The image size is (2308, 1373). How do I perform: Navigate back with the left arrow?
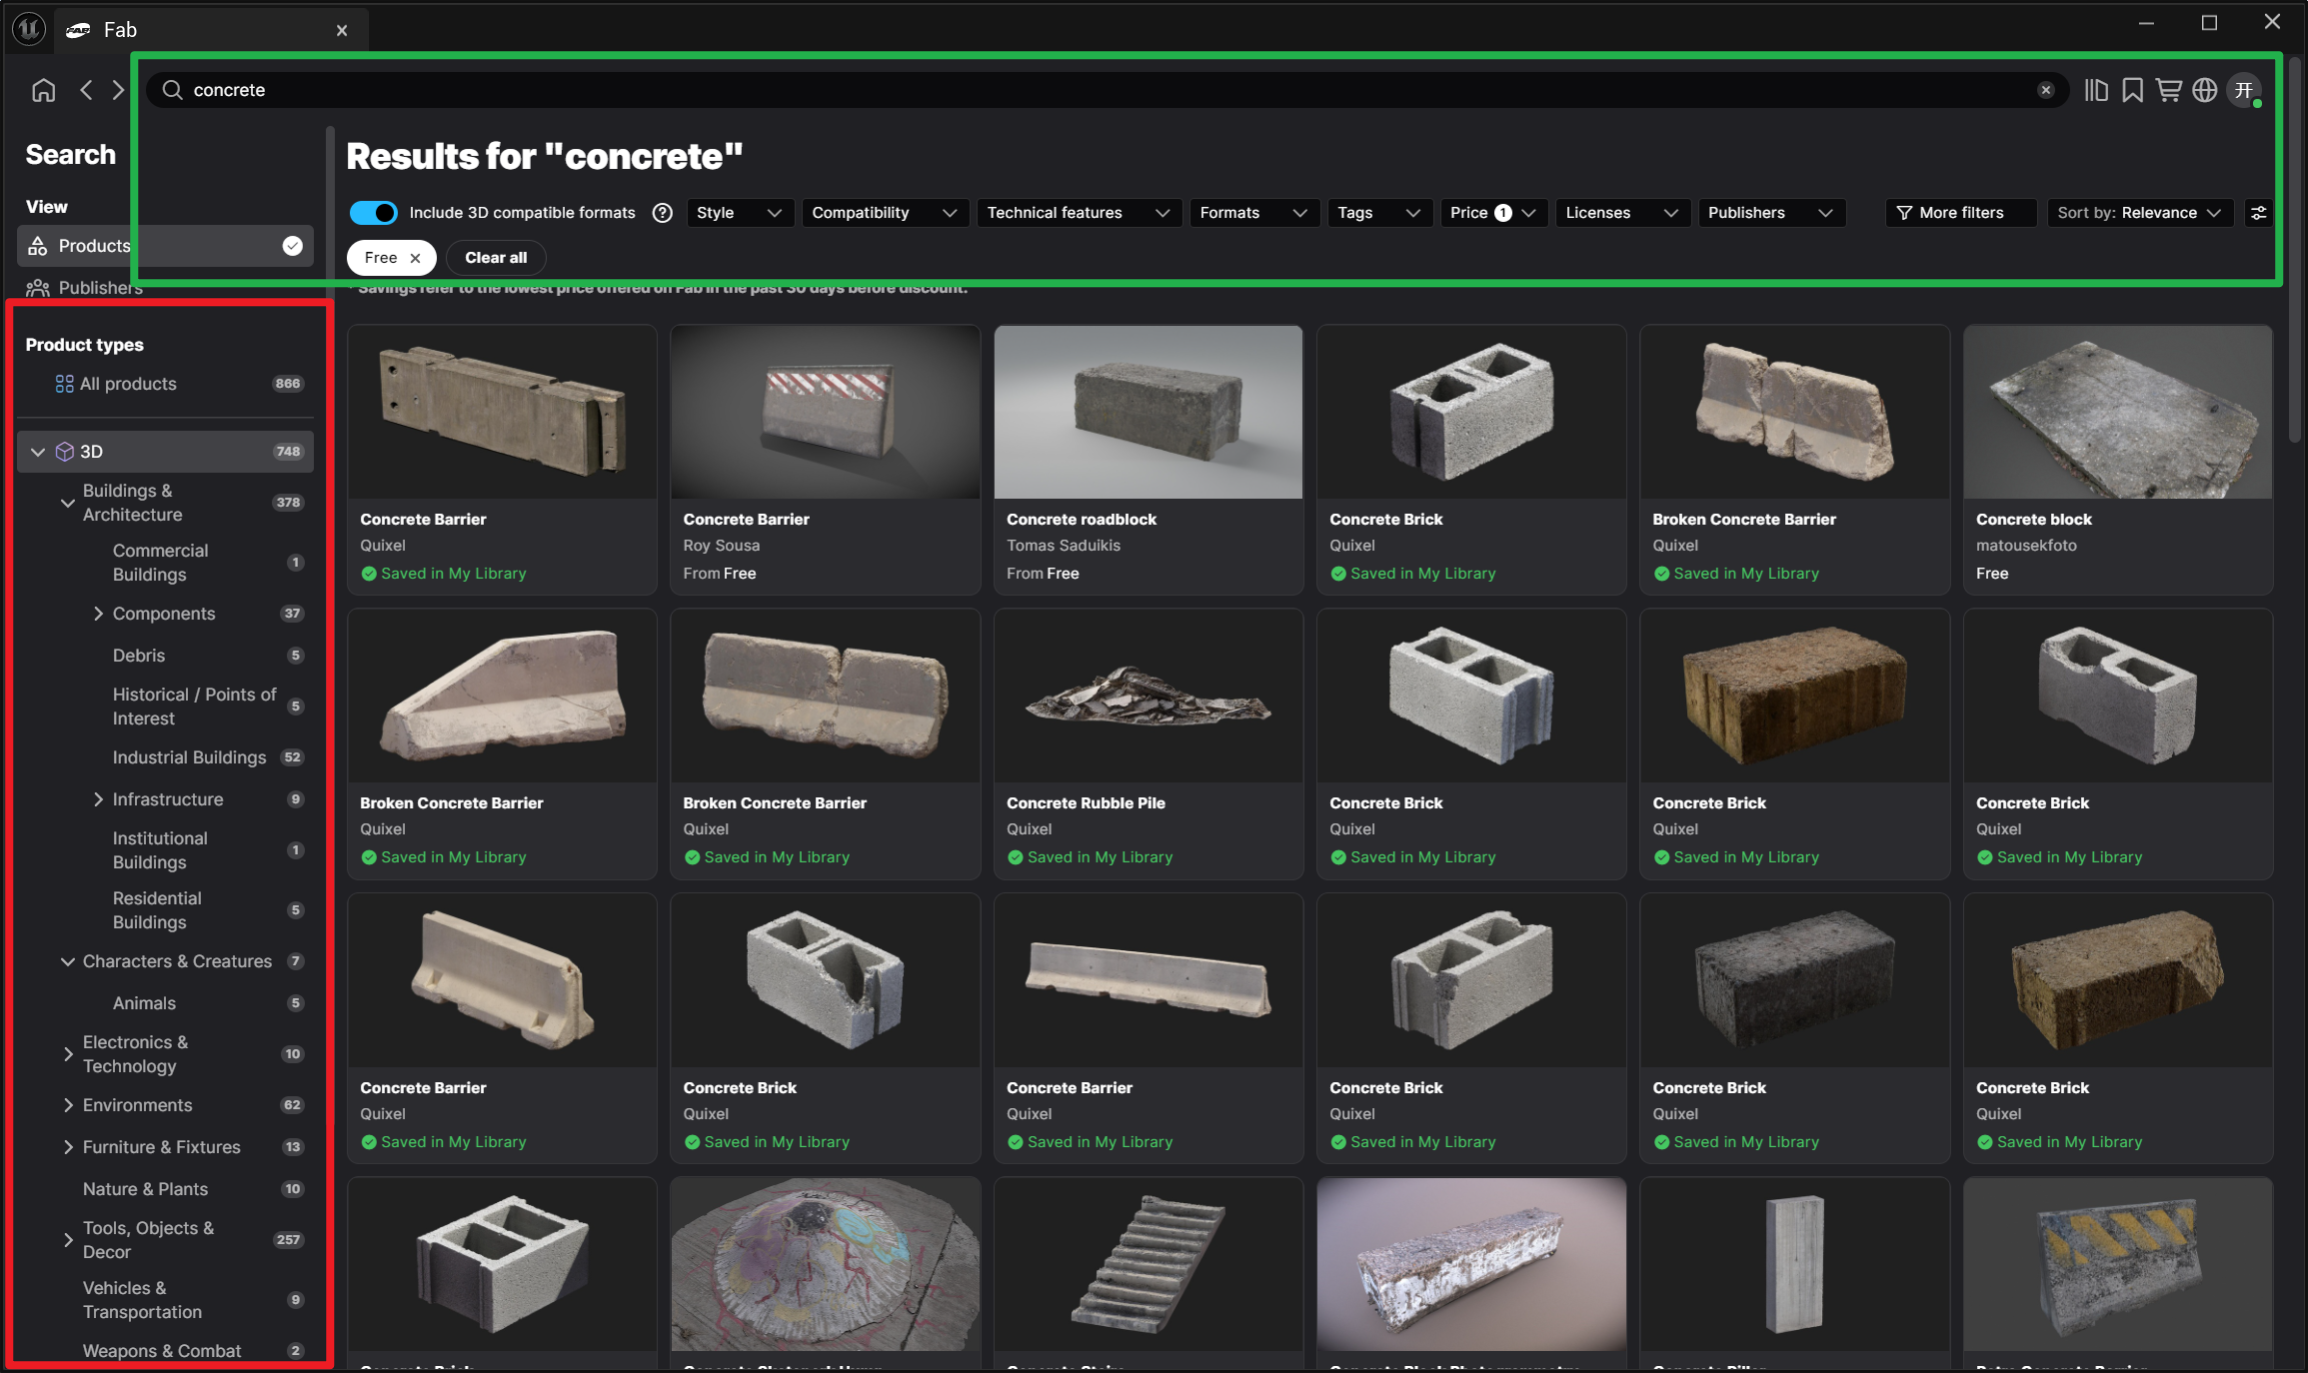(87, 90)
